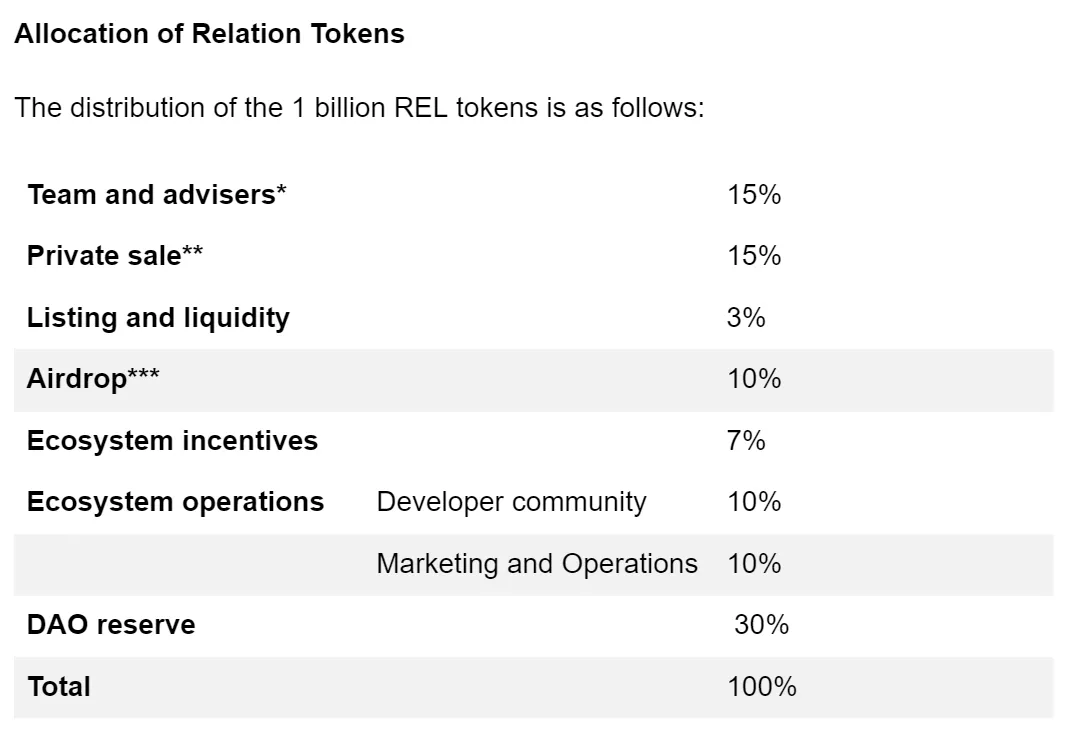
Task: Click the 100% Total value
Action: [x=762, y=687]
